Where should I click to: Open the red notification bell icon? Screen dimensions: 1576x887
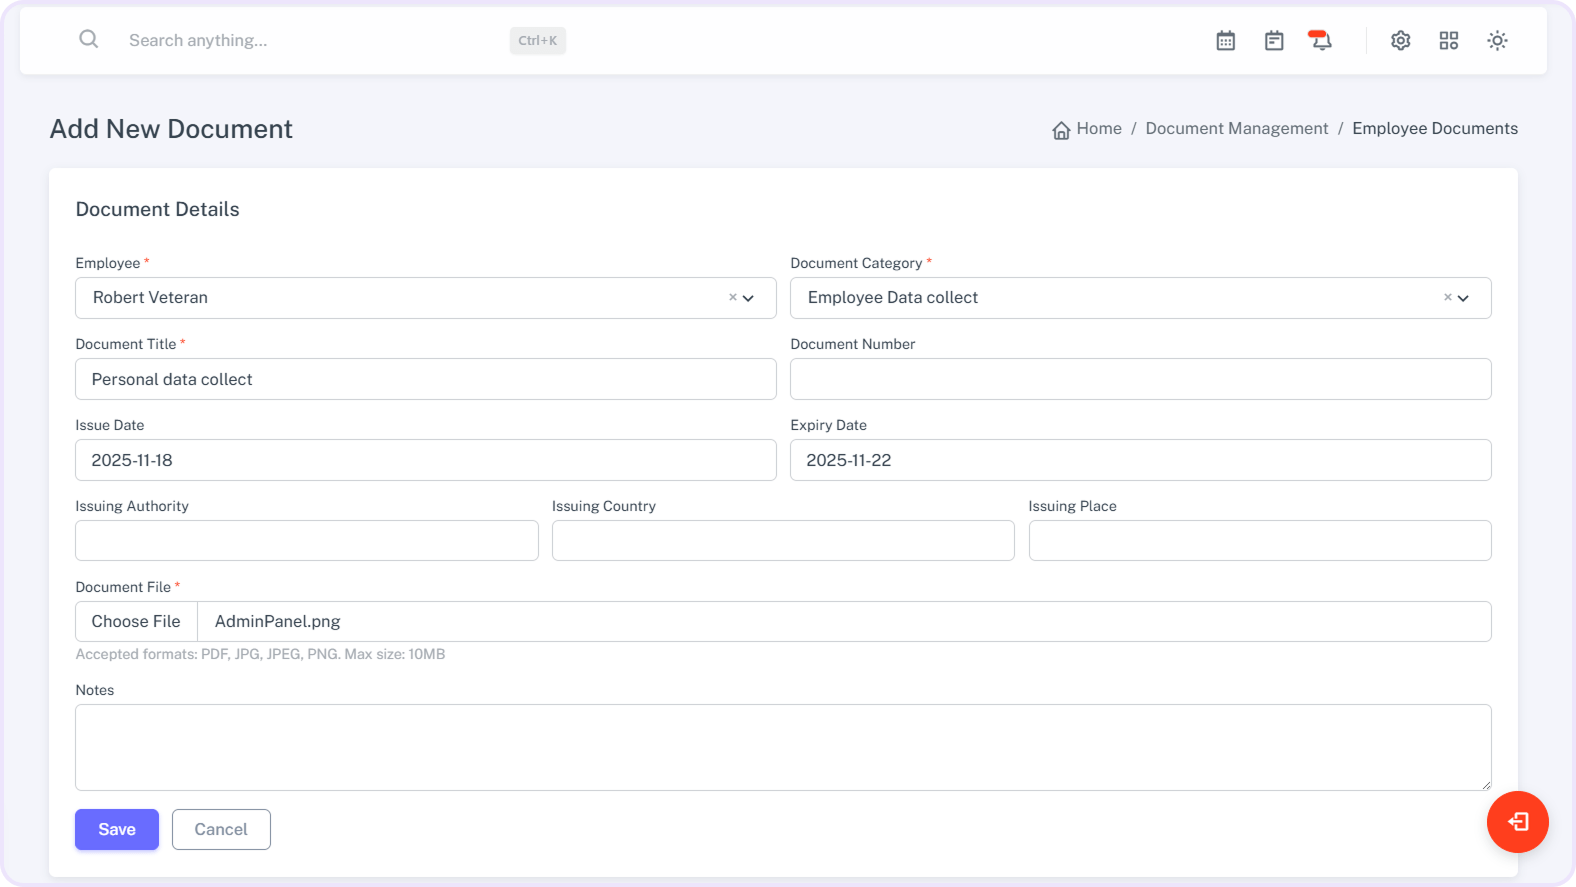1320,40
